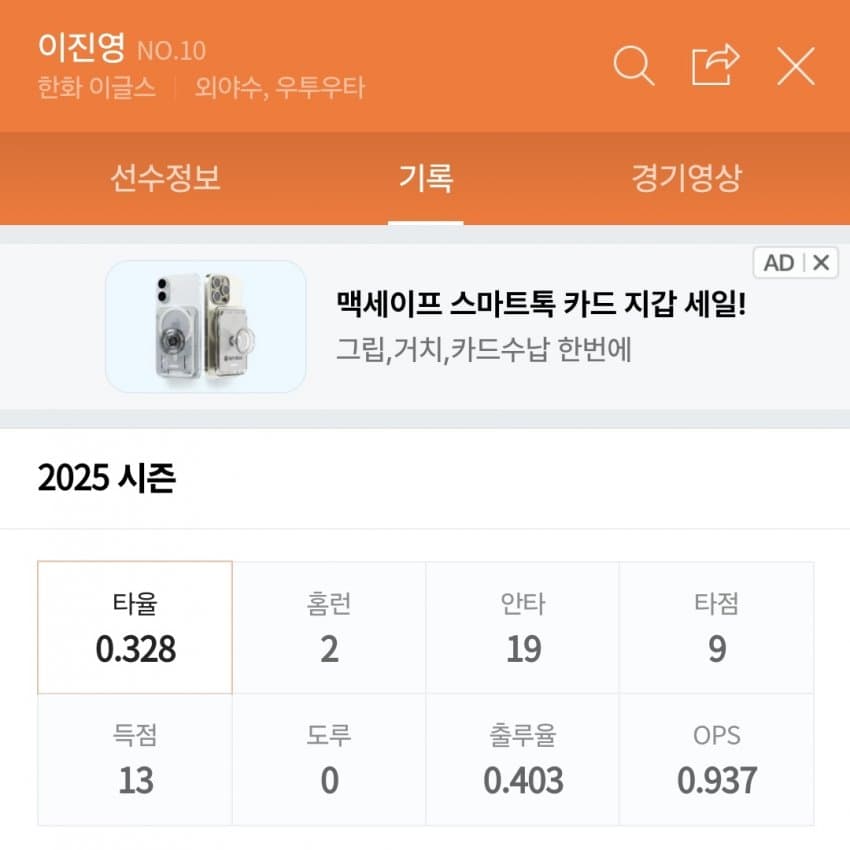
Task: Select the 타율 0.328 stat cell
Action: pyautogui.click(x=135, y=628)
